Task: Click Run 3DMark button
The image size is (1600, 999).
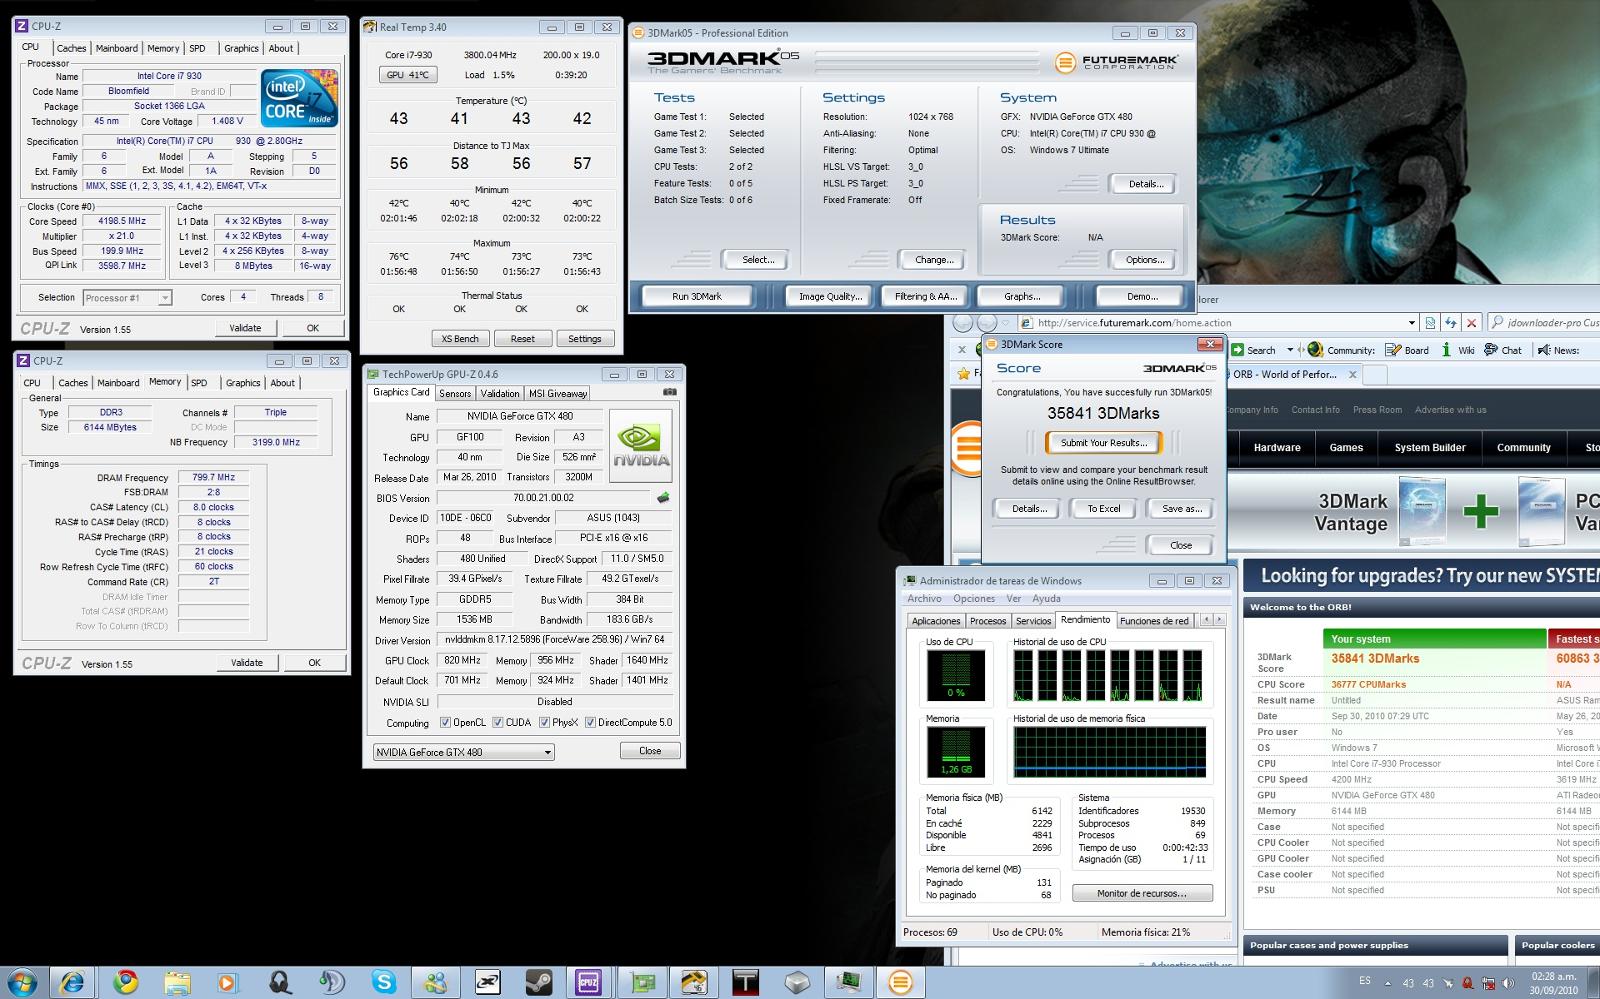Action: pyautogui.click(x=697, y=296)
